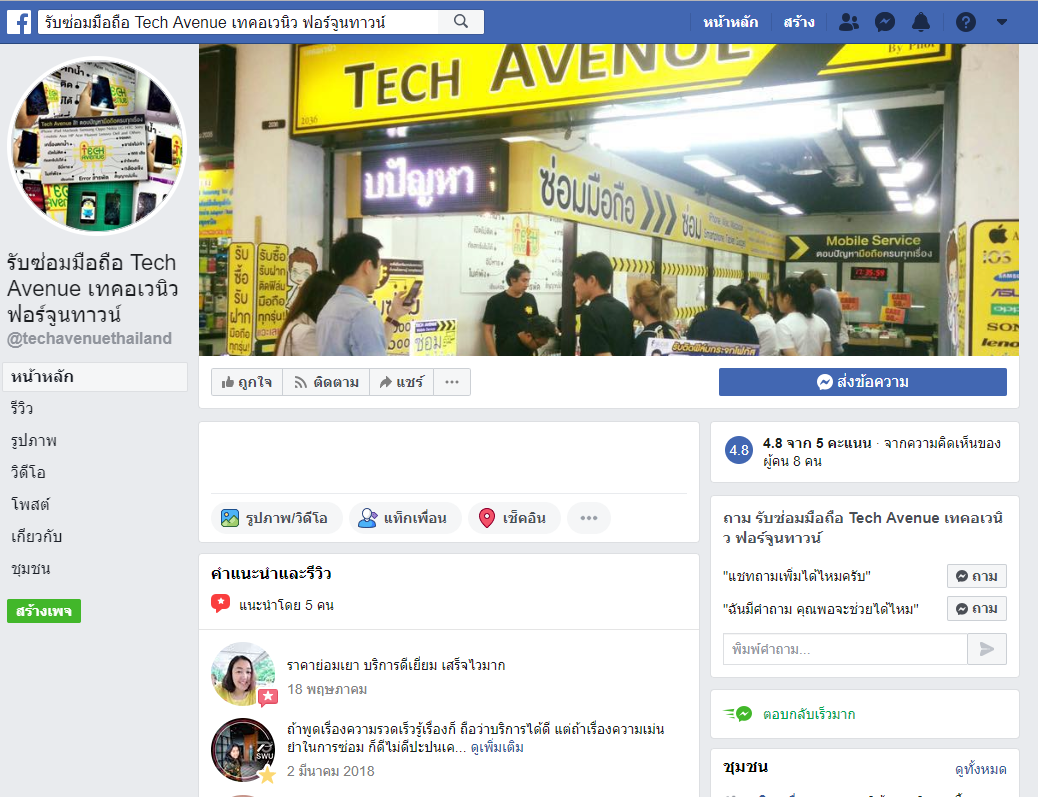This screenshot has width=1038, height=797.
Task: Click the 18 พฤษภาคม review date
Action: [x=327, y=689]
